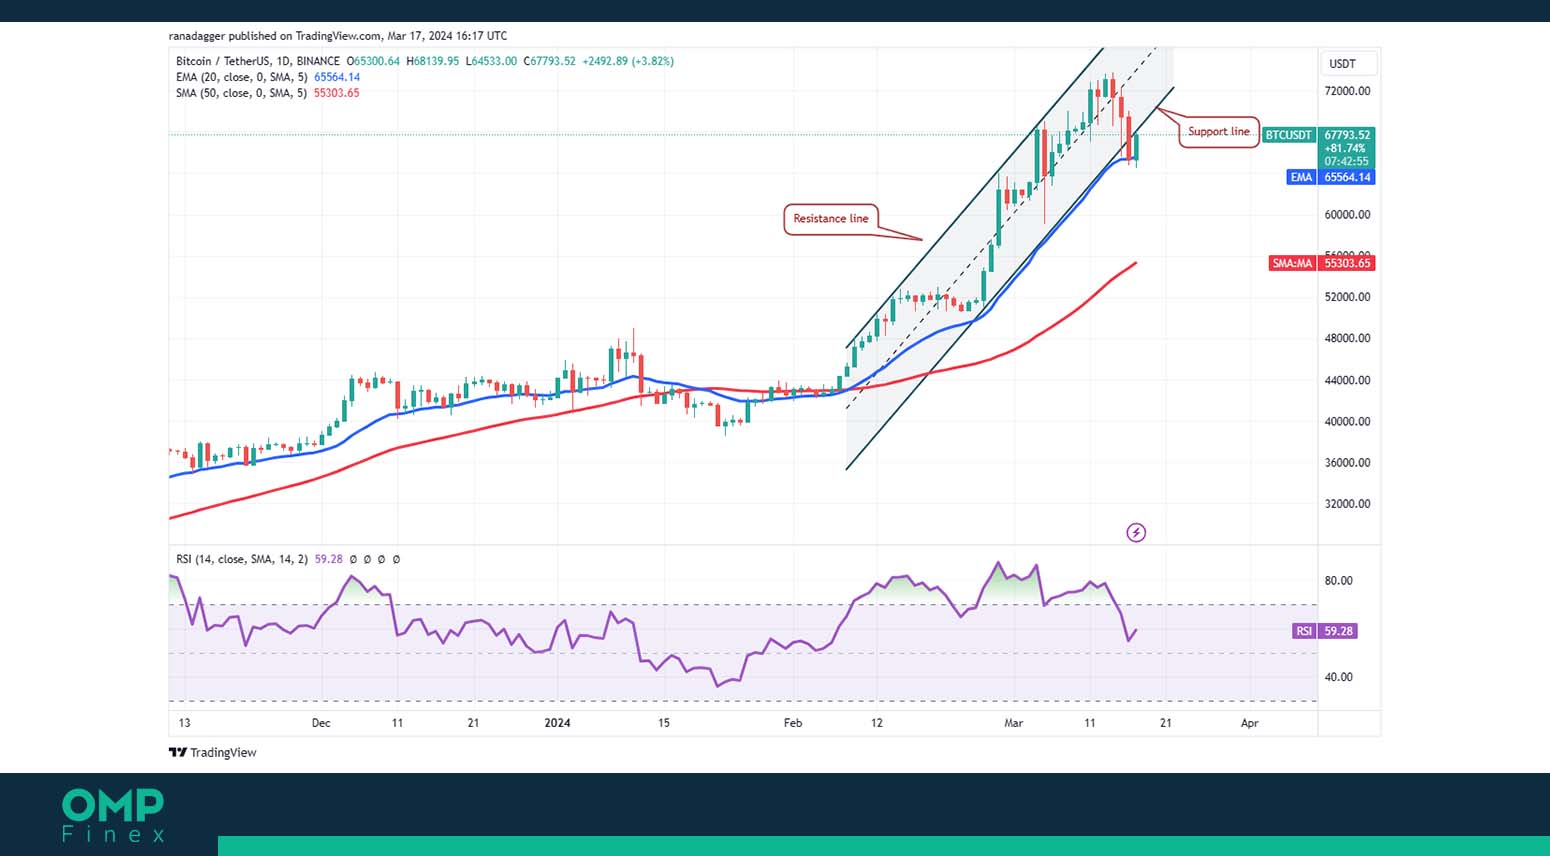
Task: Click the RSI value 59.28 in legend
Action: (x=329, y=559)
